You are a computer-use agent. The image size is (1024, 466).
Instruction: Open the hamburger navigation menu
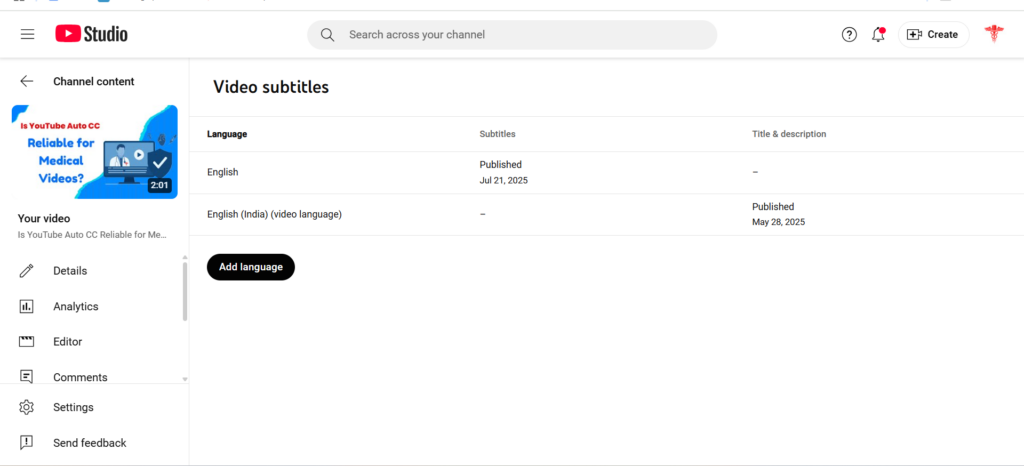click(x=27, y=35)
